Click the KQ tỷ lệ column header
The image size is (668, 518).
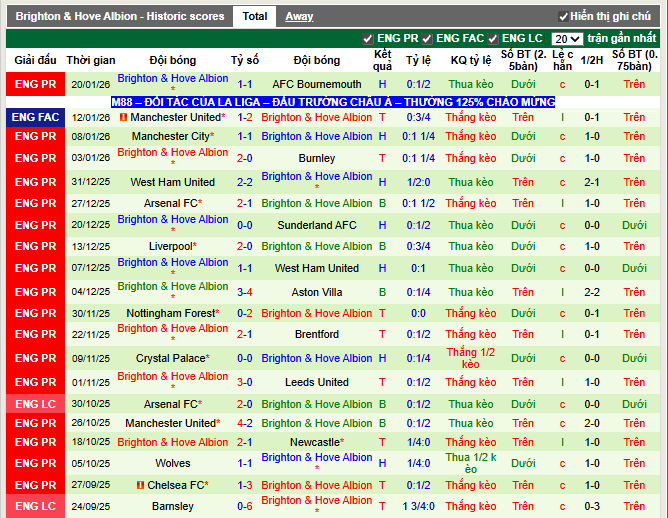point(471,60)
